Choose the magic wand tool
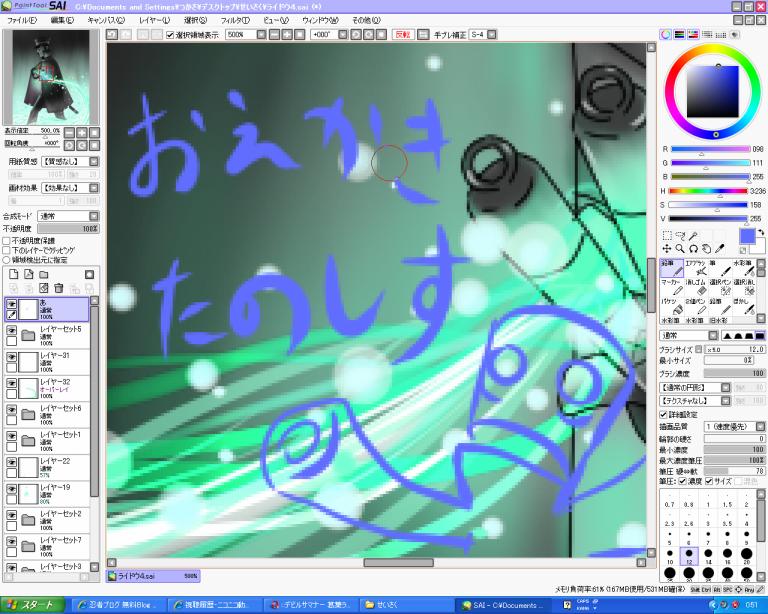This screenshot has width=768, height=614. [693, 236]
